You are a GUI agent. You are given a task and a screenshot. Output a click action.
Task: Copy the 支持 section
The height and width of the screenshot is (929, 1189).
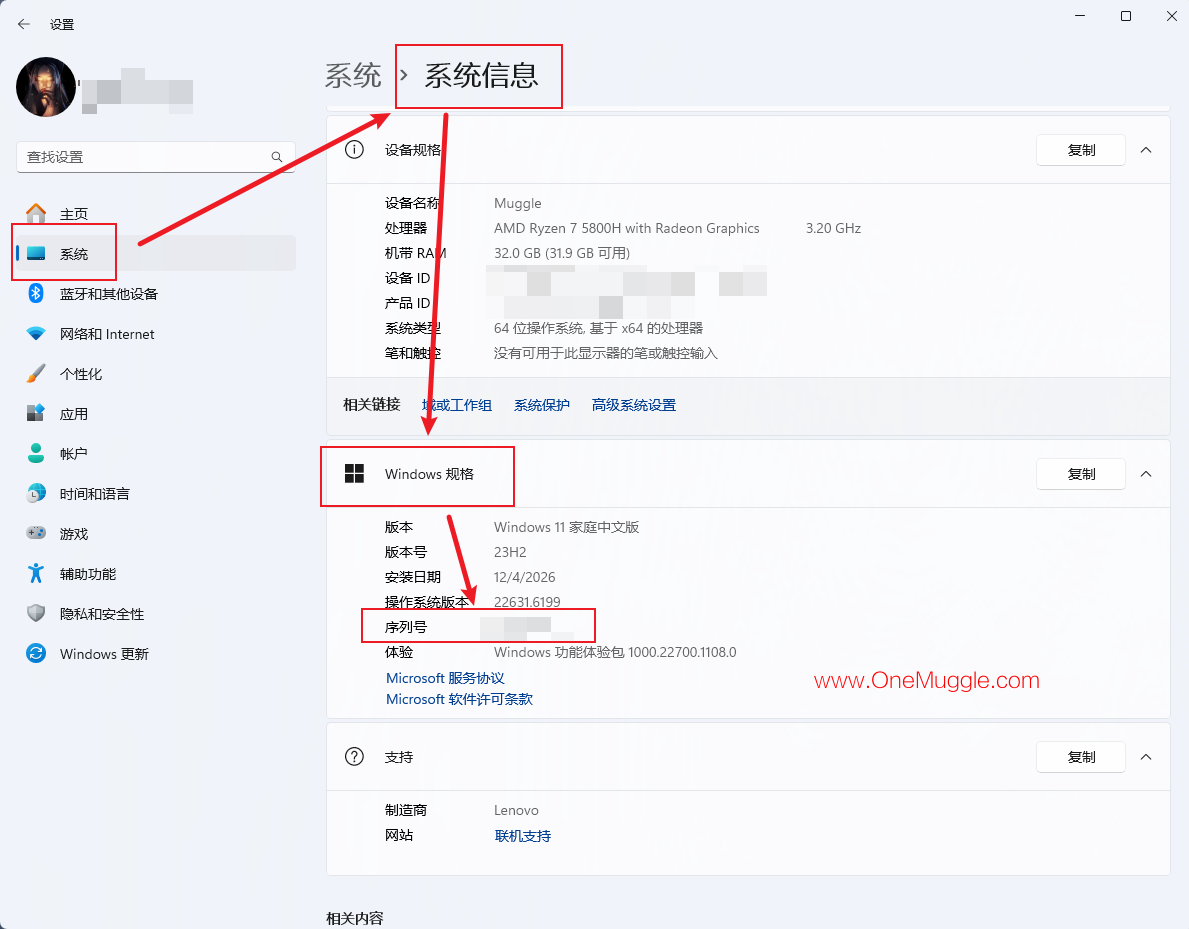coord(1081,757)
